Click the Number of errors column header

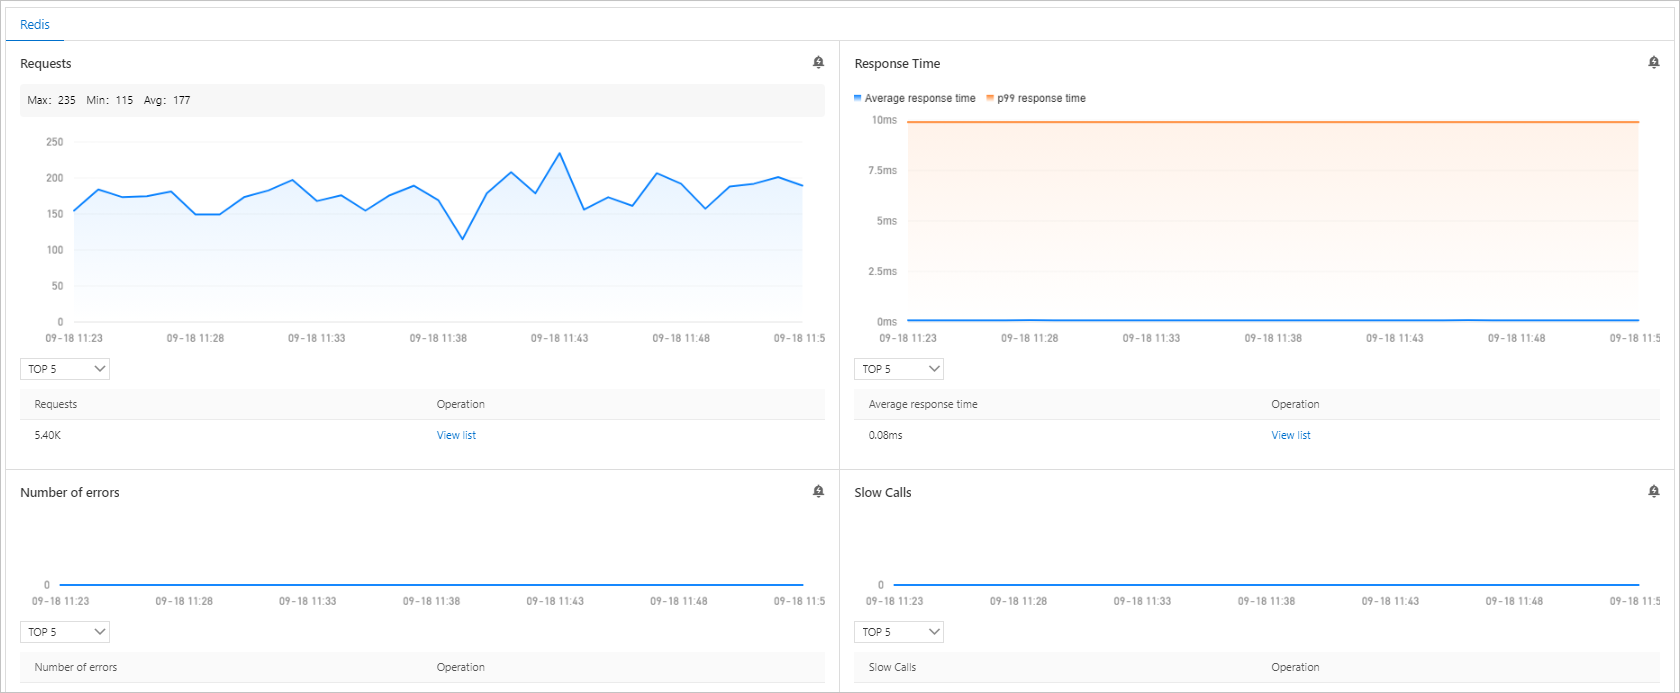(x=76, y=667)
